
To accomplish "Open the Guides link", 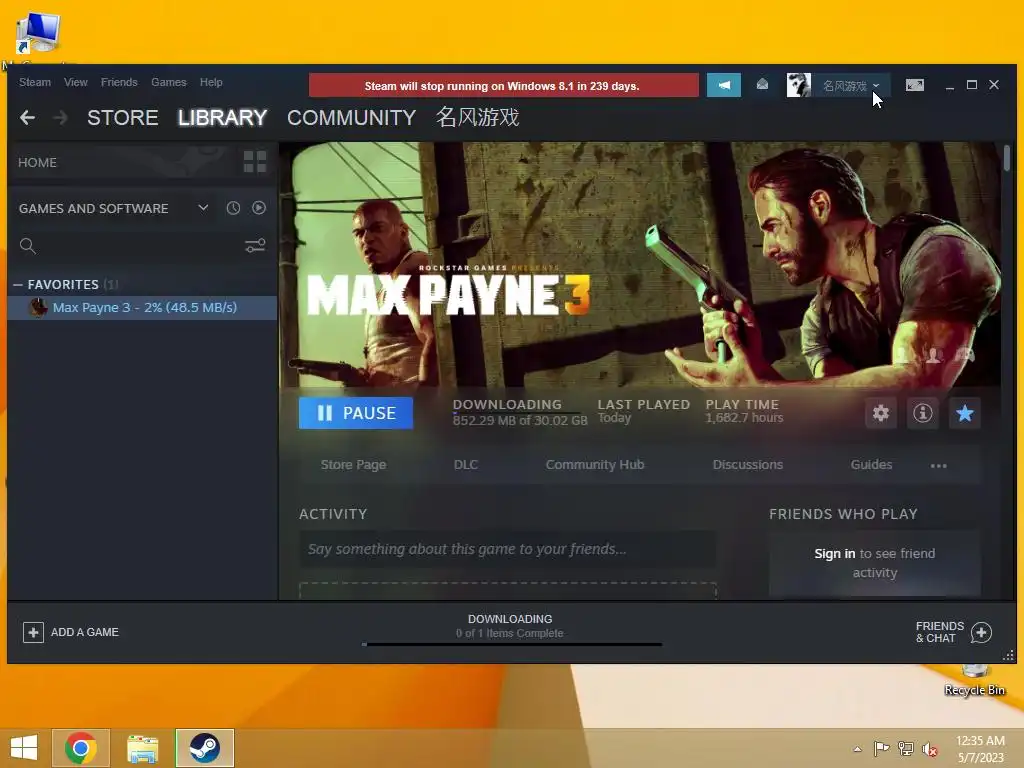I will [x=871, y=464].
